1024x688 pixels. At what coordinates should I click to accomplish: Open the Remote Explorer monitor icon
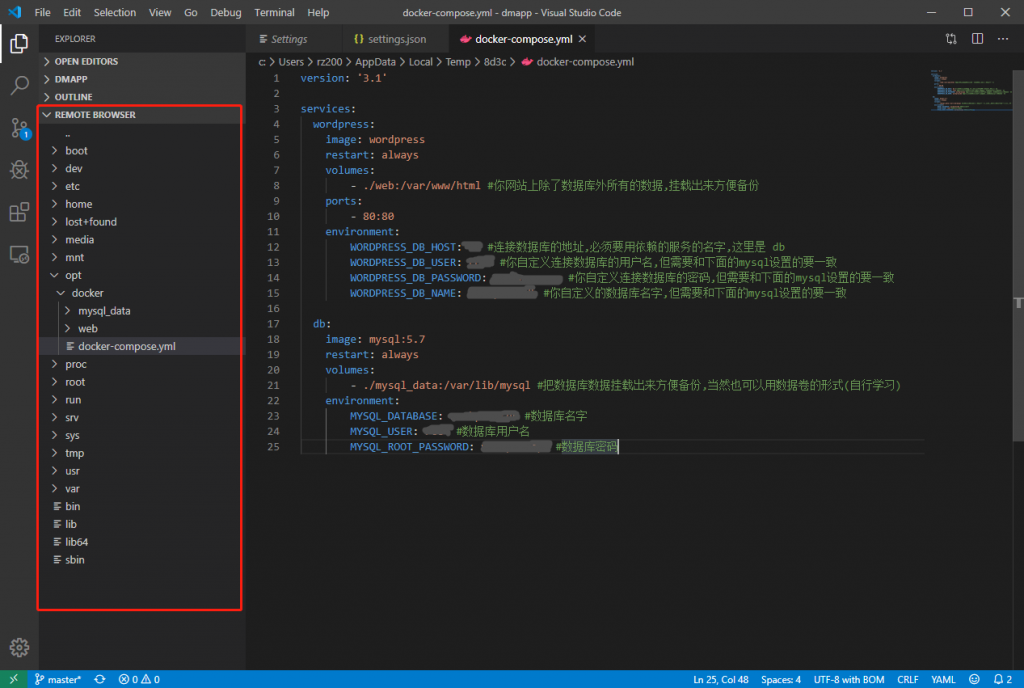click(19, 255)
